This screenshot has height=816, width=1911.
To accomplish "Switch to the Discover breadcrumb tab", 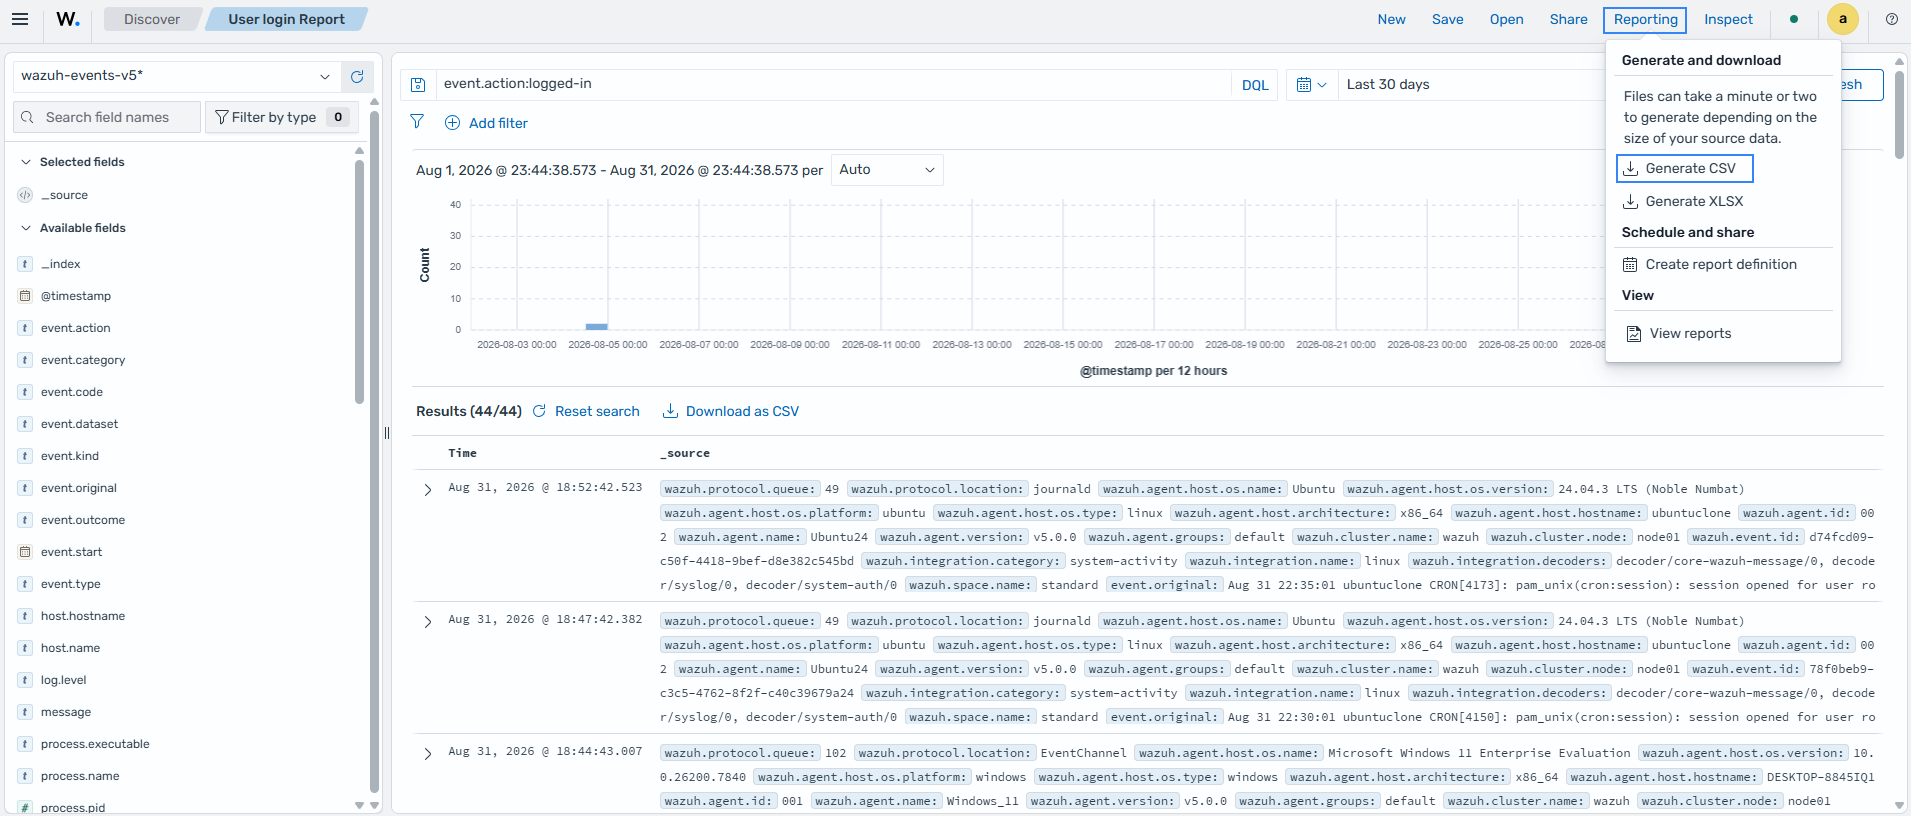I will tap(152, 19).
